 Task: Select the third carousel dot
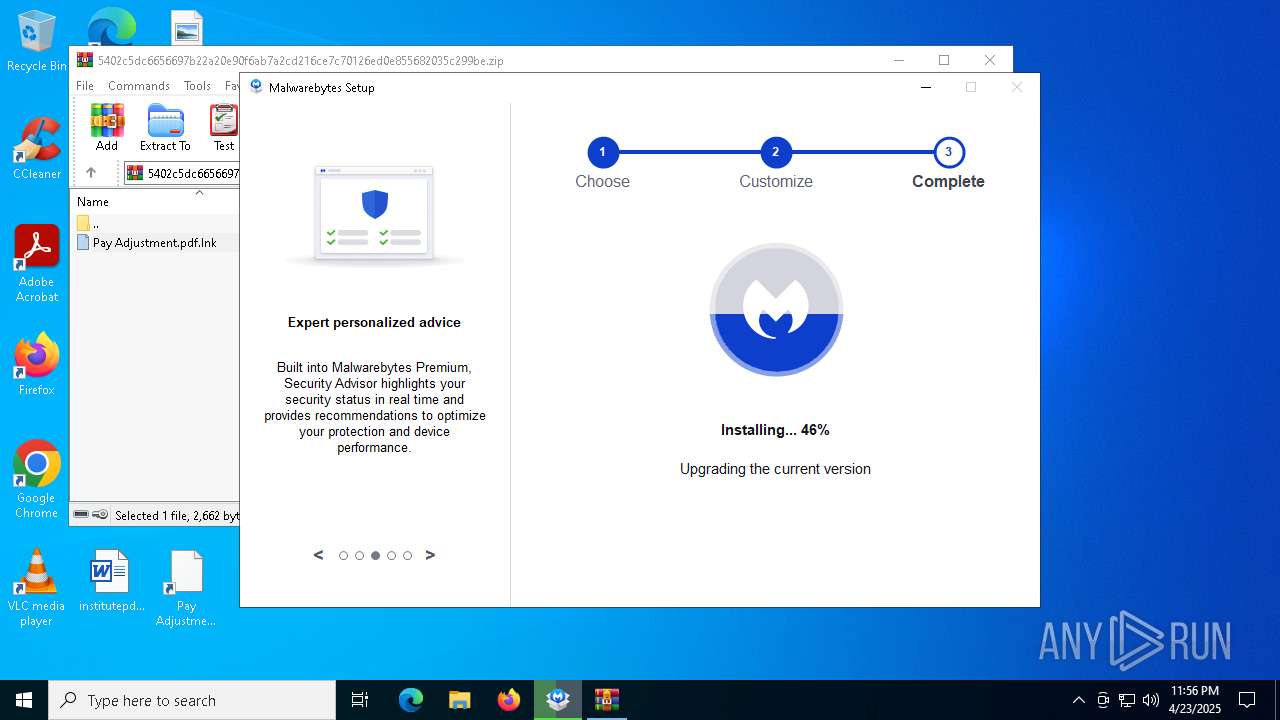(375, 555)
